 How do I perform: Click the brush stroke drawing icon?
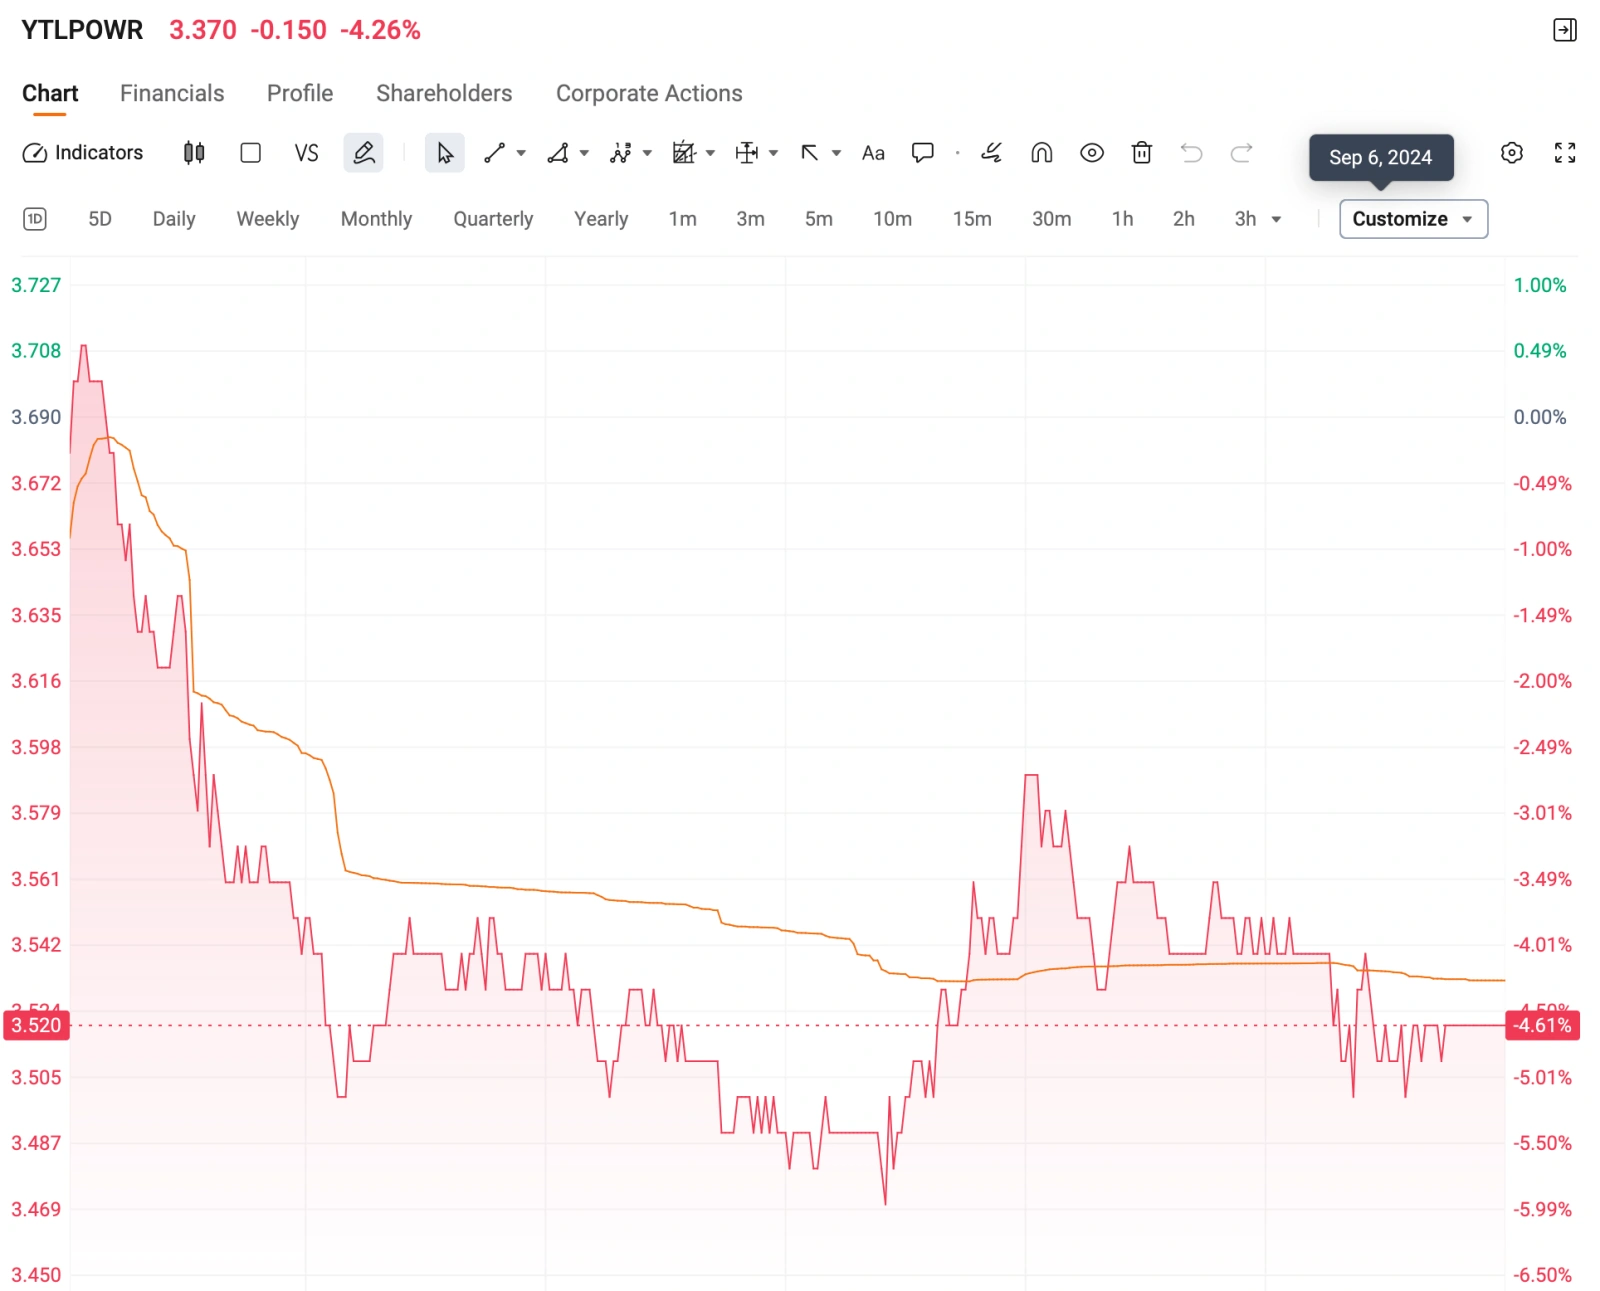(991, 153)
